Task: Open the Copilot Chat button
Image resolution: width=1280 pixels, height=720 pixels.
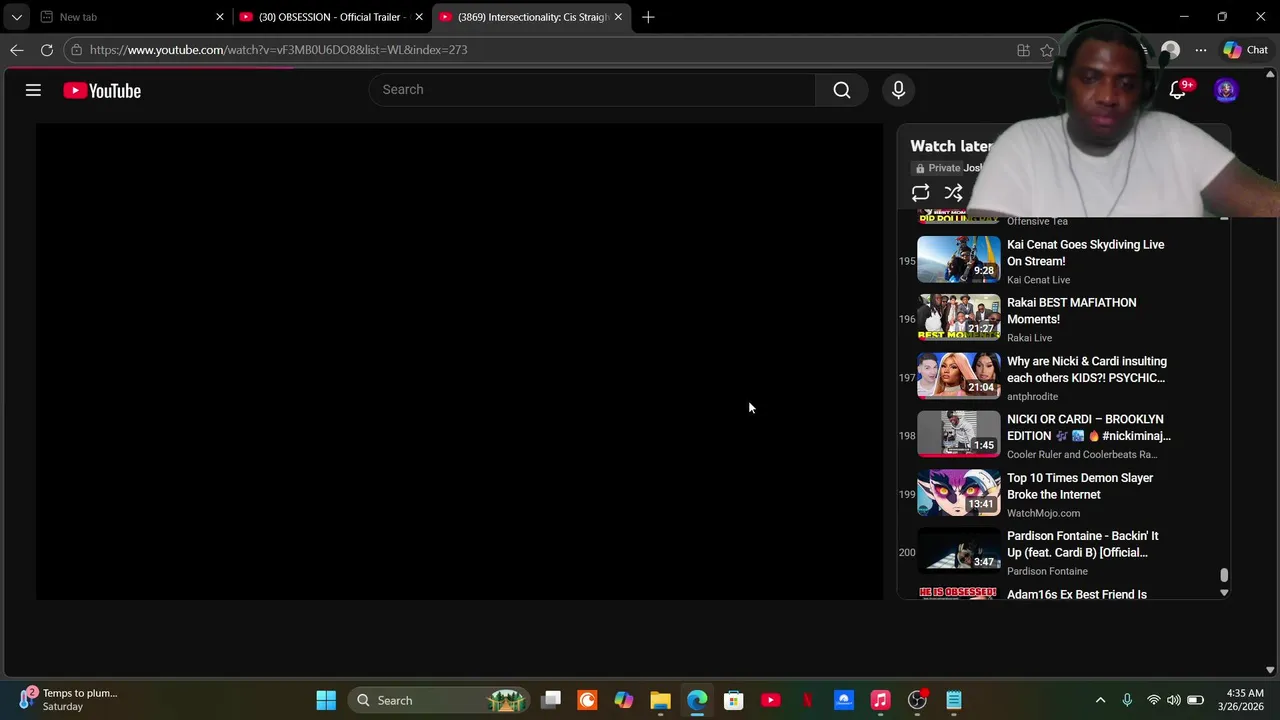Action: [1245, 49]
